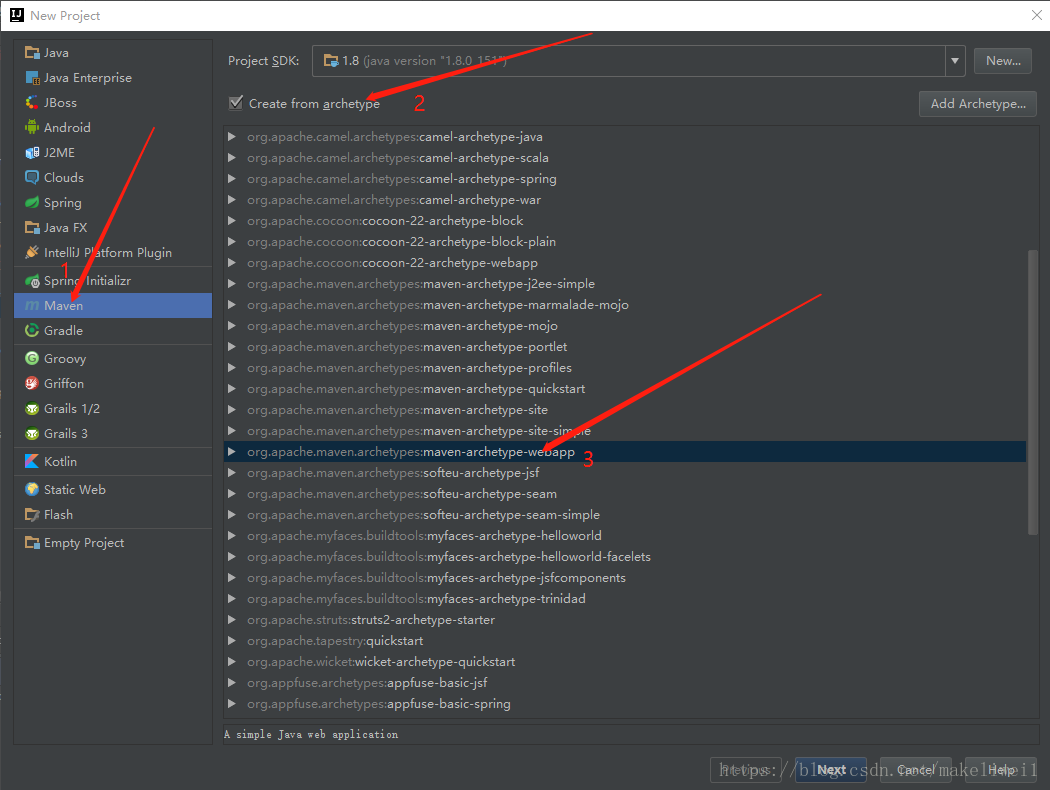The image size is (1050, 790).
Task: Click the Griffon icon
Action: (31, 384)
